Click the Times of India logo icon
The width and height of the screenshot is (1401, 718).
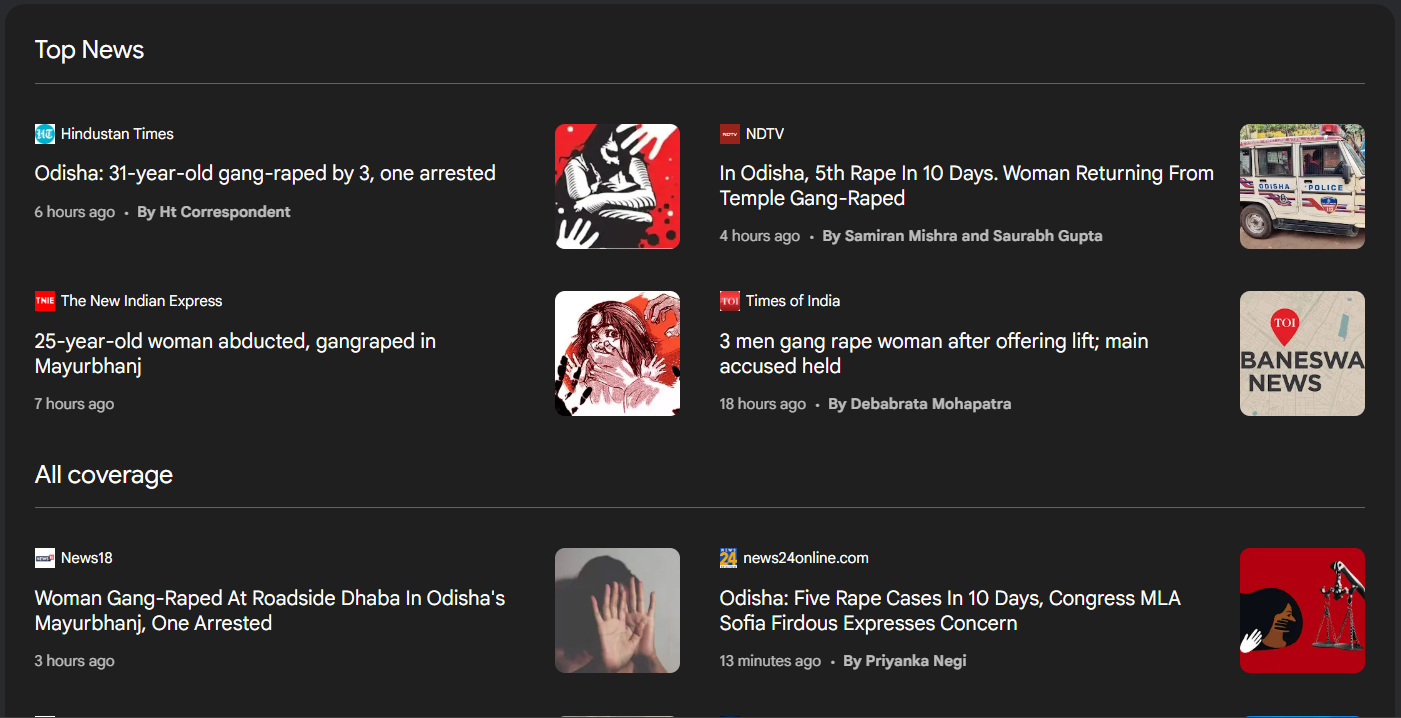730,301
